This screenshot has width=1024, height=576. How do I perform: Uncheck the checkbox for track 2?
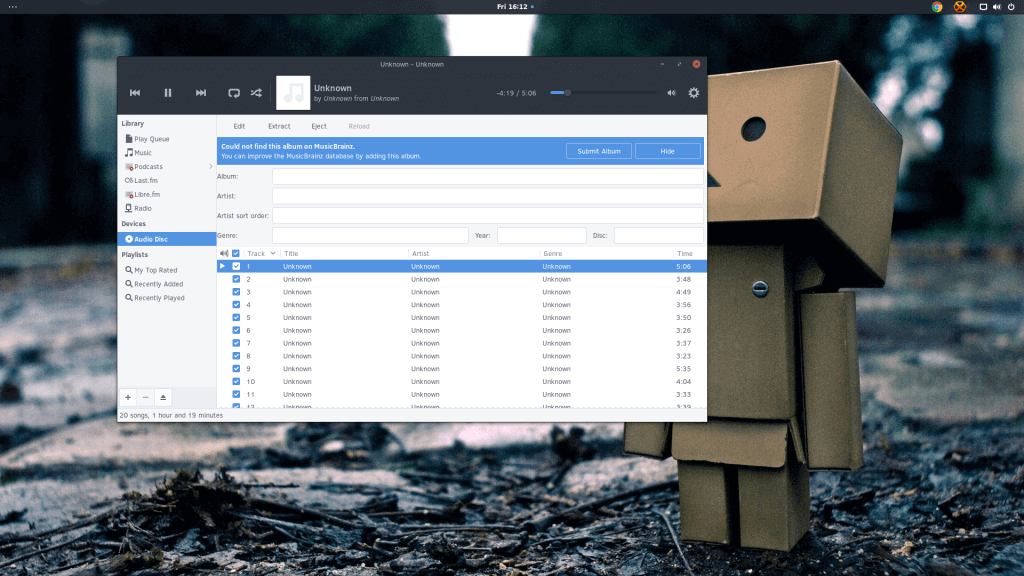[236, 279]
